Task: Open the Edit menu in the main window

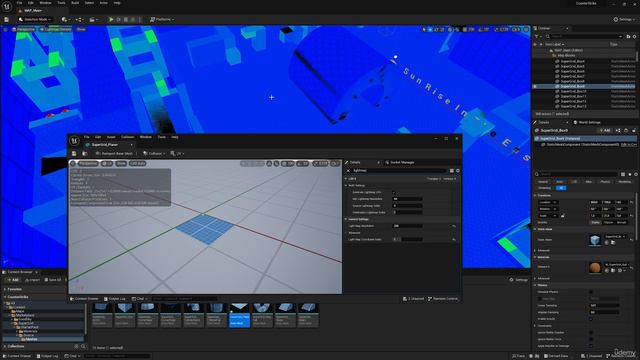Action: [31, 3]
